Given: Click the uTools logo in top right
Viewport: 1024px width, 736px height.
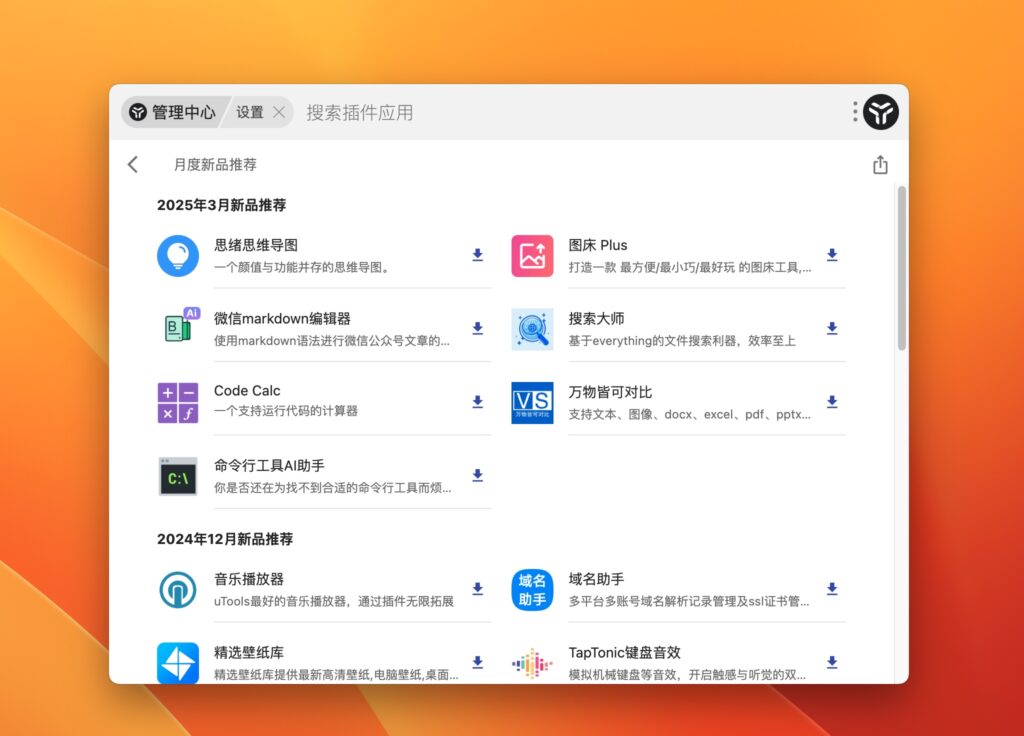Looking at the screenshot, I should pyautogui.click(x=879, y=113).
